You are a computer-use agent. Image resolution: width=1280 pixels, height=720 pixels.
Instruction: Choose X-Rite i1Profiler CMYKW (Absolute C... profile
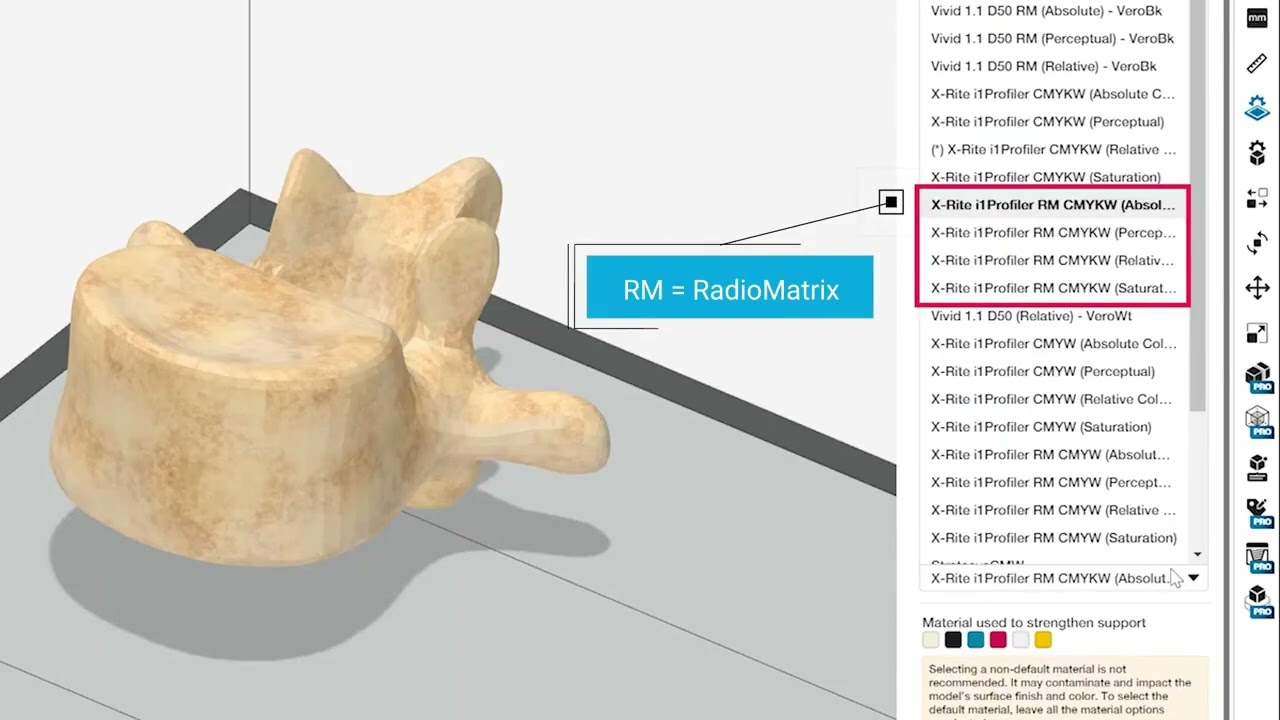tap(1053, 94)
